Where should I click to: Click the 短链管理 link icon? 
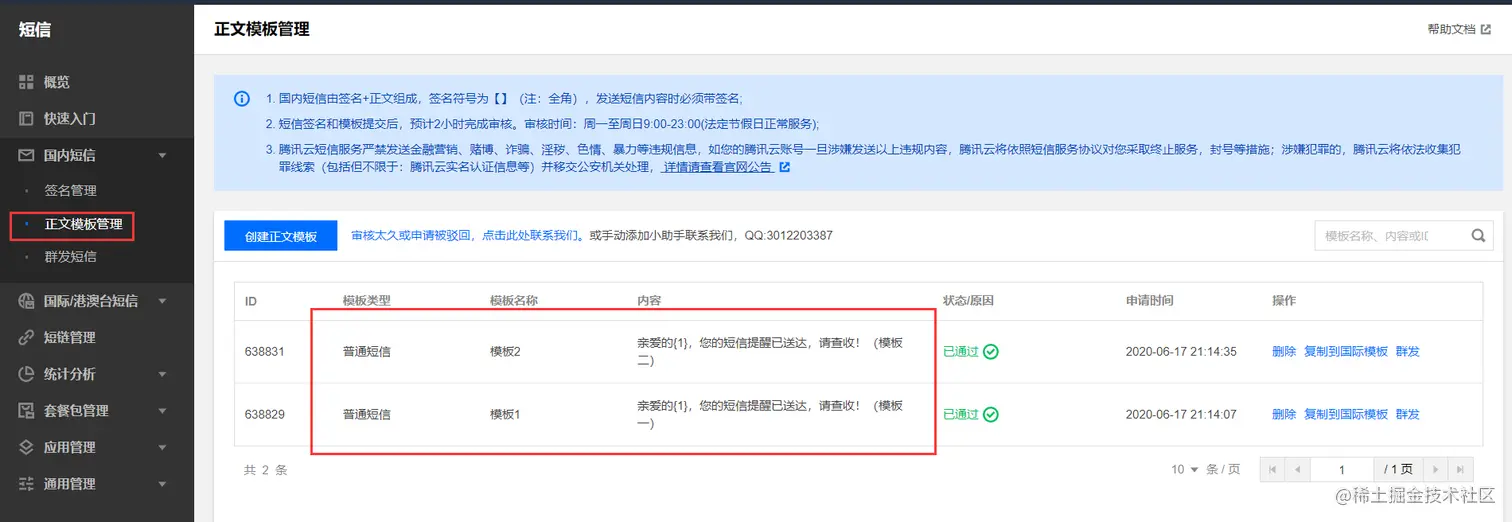tap(27, 337)
